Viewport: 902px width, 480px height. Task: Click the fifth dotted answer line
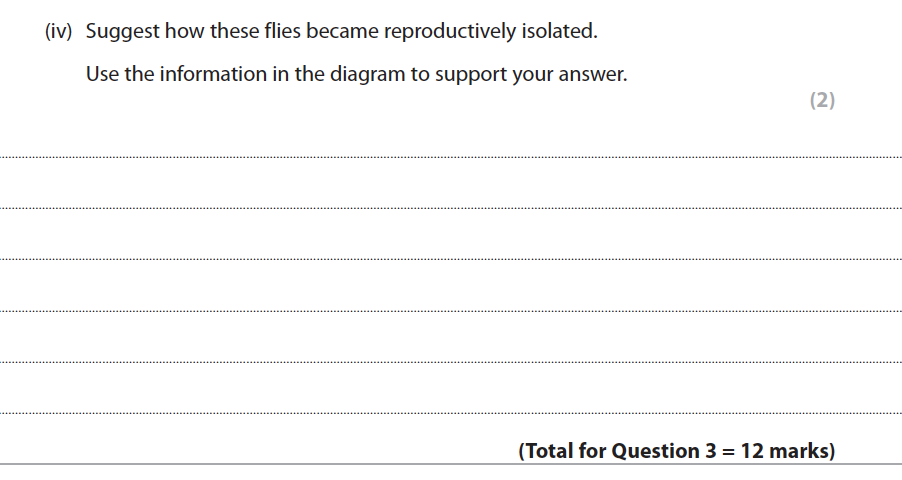[x=450, y=361]
